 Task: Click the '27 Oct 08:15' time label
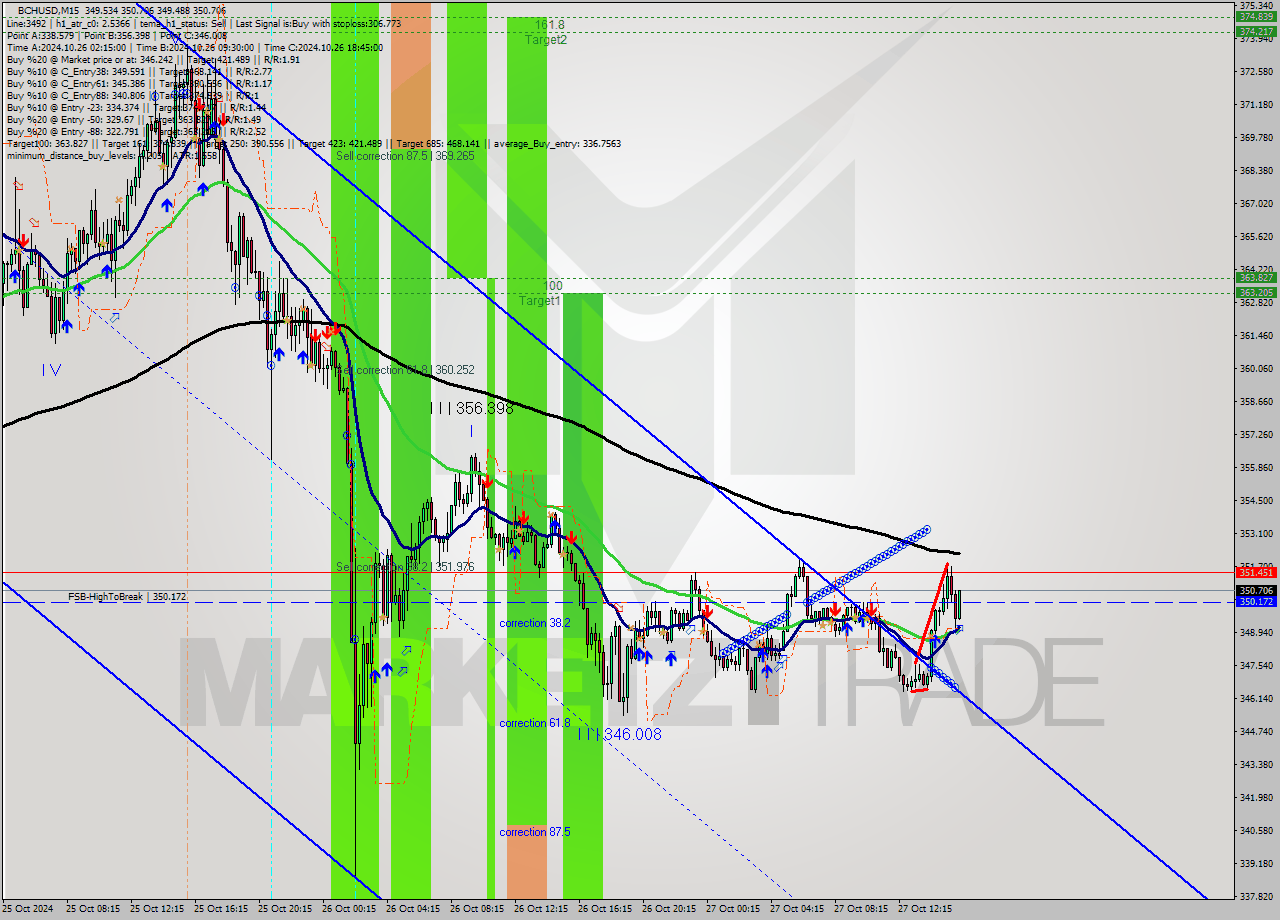[x=861, y=910]
